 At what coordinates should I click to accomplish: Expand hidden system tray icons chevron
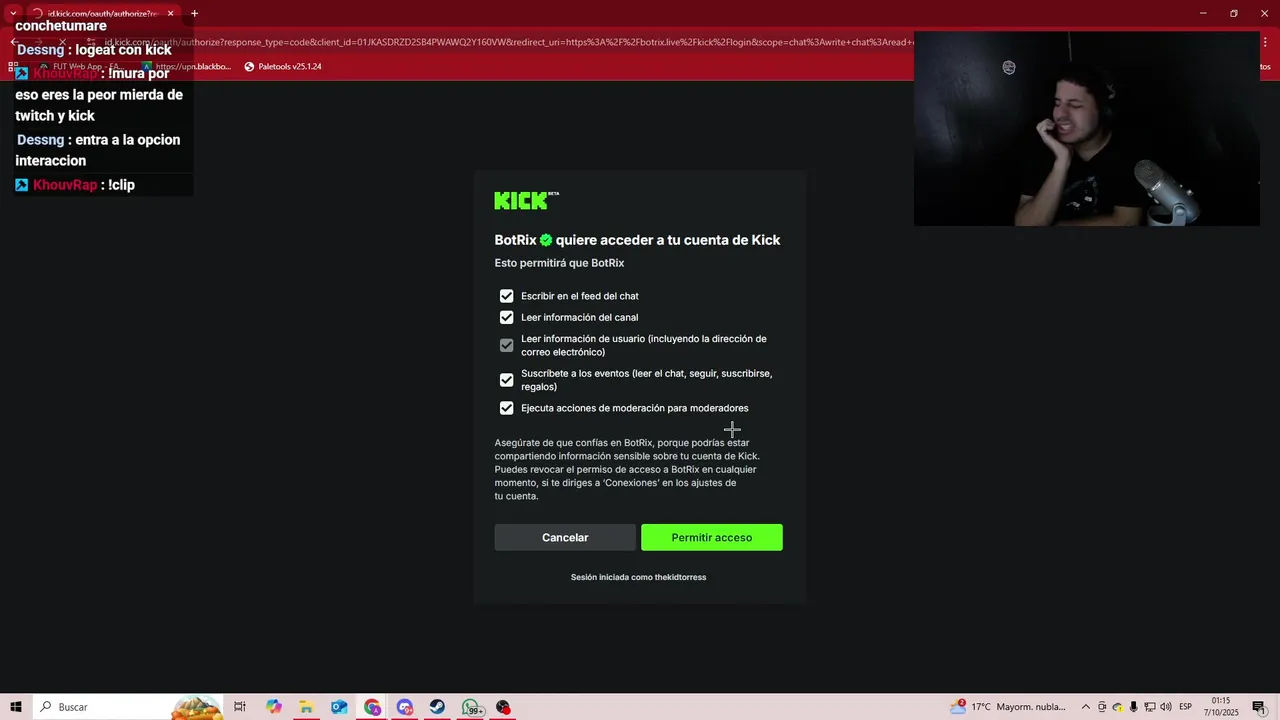pos(1086,707)
